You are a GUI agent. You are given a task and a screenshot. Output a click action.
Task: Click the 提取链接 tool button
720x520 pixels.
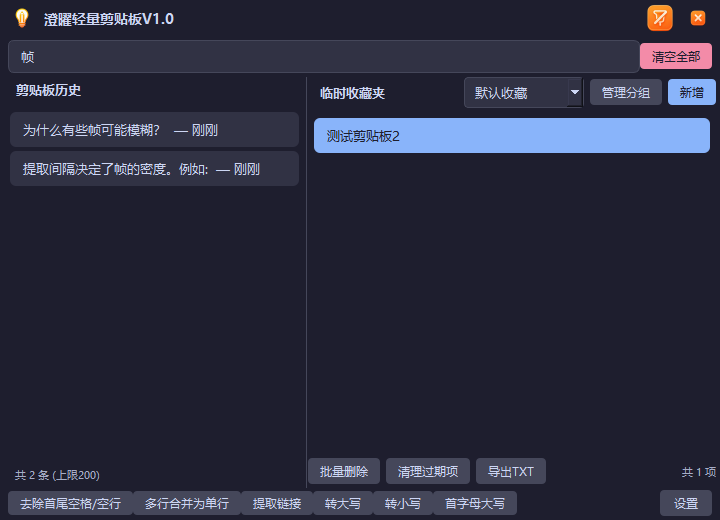pyautogui.click(x=276, y=503)
